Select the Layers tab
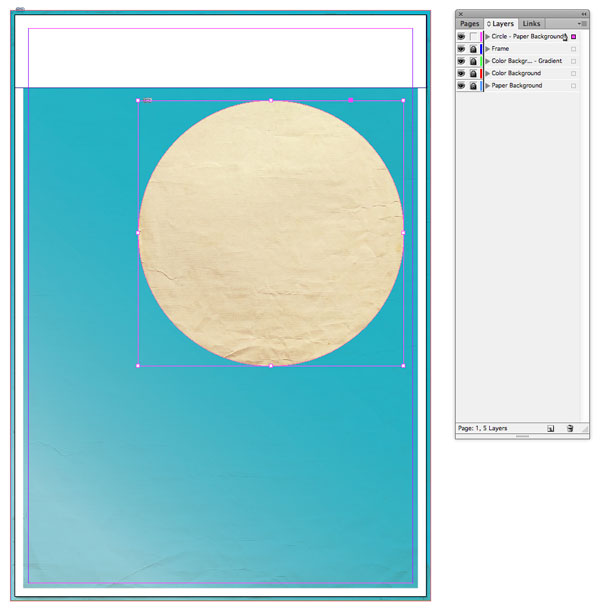Screen dimensions: 600x612 point(501,24)
